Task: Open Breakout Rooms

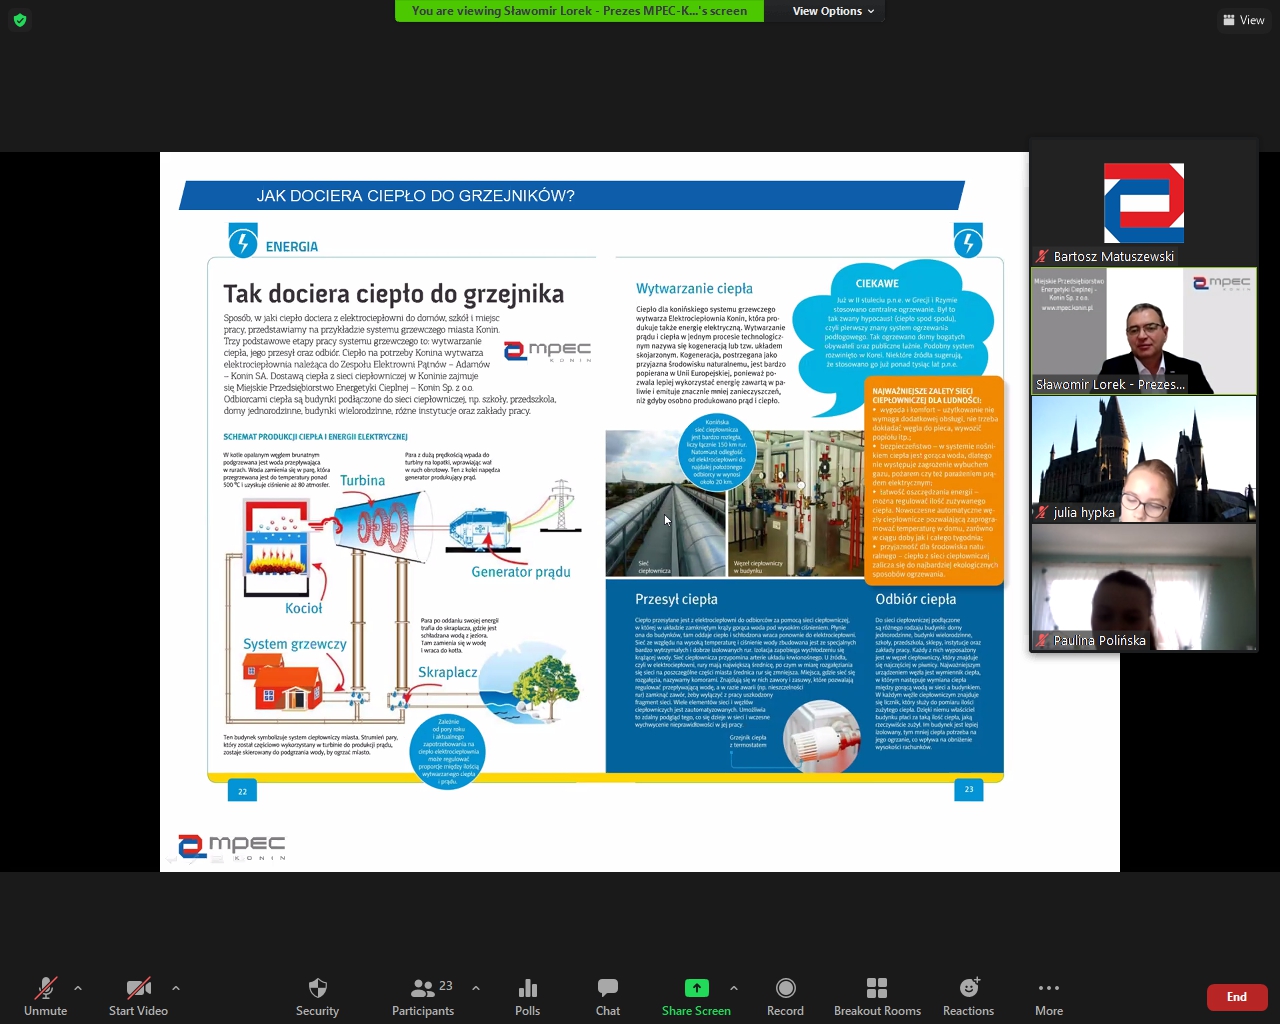Action: pos(877,996)
